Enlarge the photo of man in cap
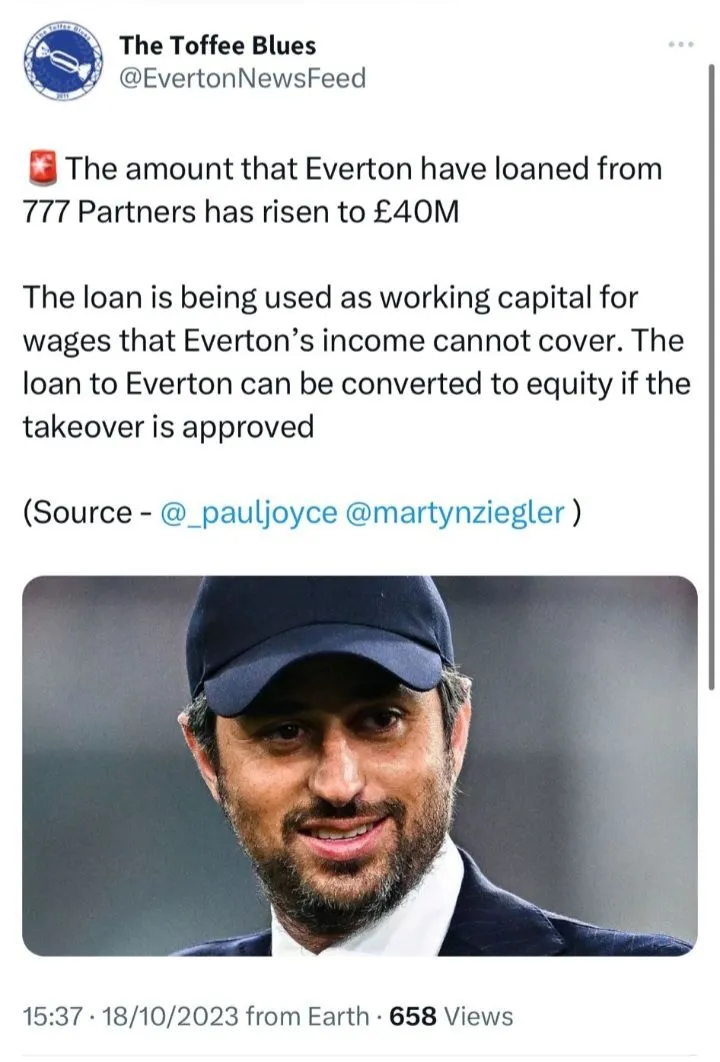This screenshot has width=720, height=1062. (359, 765)
